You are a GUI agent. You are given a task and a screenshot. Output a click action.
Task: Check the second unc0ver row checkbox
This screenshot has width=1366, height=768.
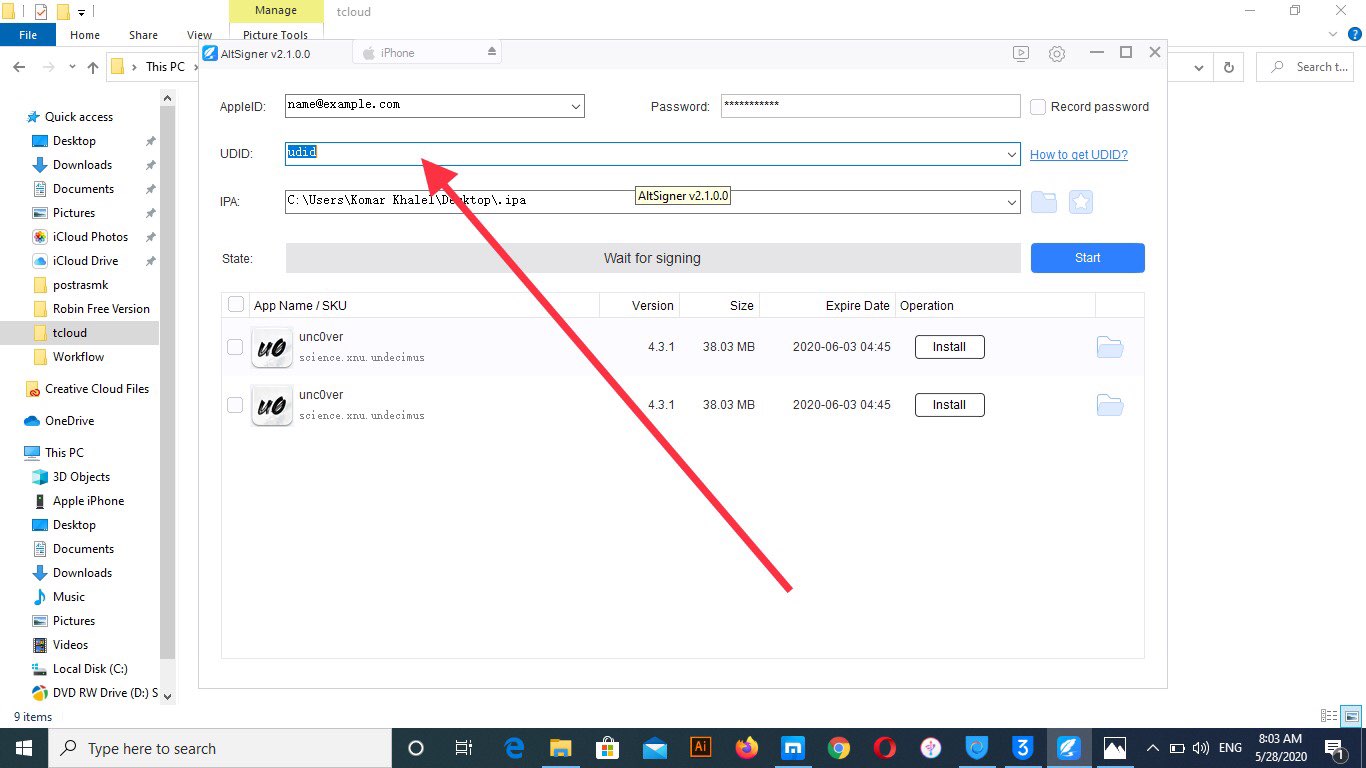[234, 405]
